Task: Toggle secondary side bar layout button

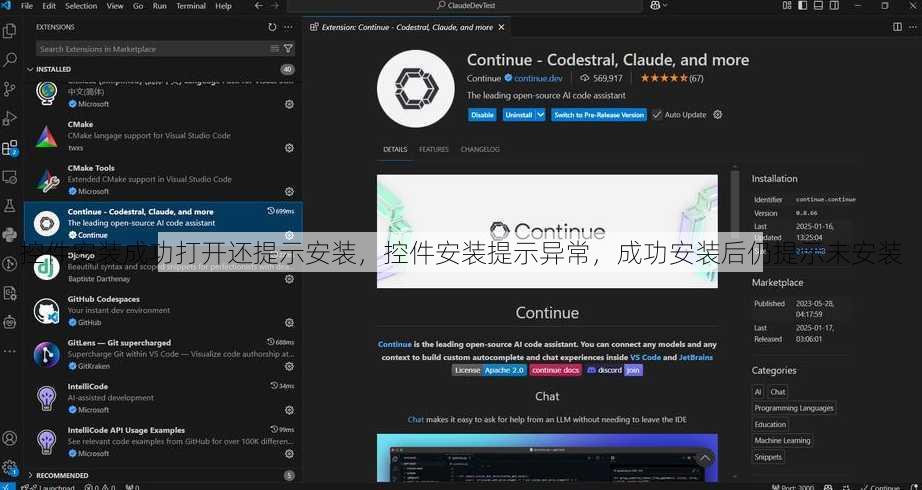Action: pyautogui.click(x=834, y=5)
